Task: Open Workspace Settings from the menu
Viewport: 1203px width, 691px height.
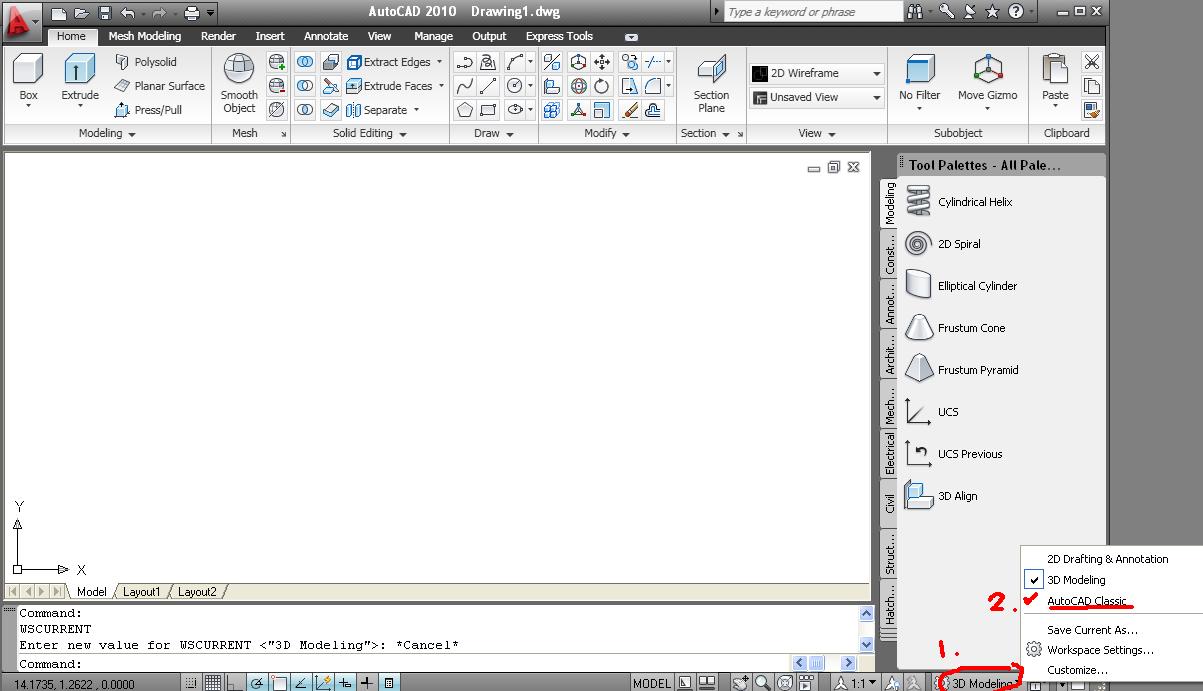Action: coord(1100,650)
